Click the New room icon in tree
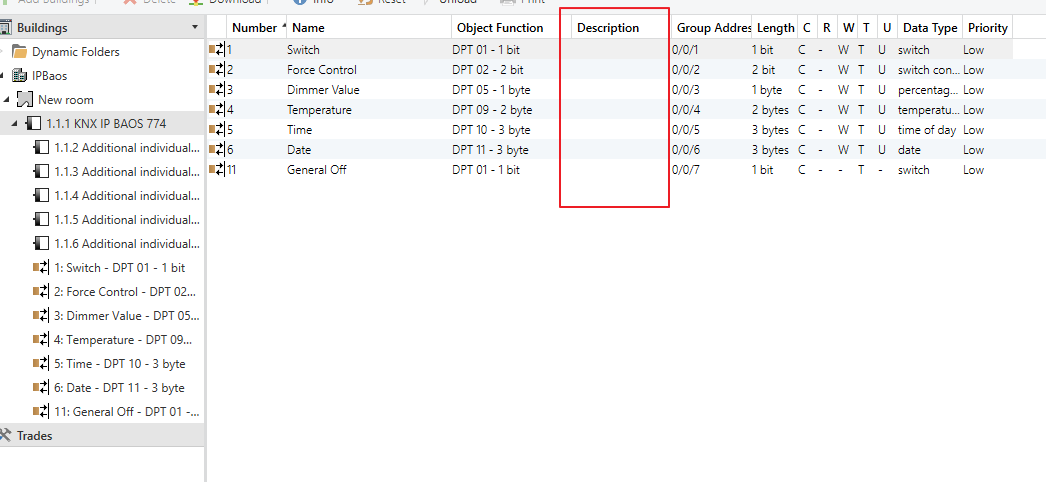Screen dimensions: 1046x482 click(26, 100)
